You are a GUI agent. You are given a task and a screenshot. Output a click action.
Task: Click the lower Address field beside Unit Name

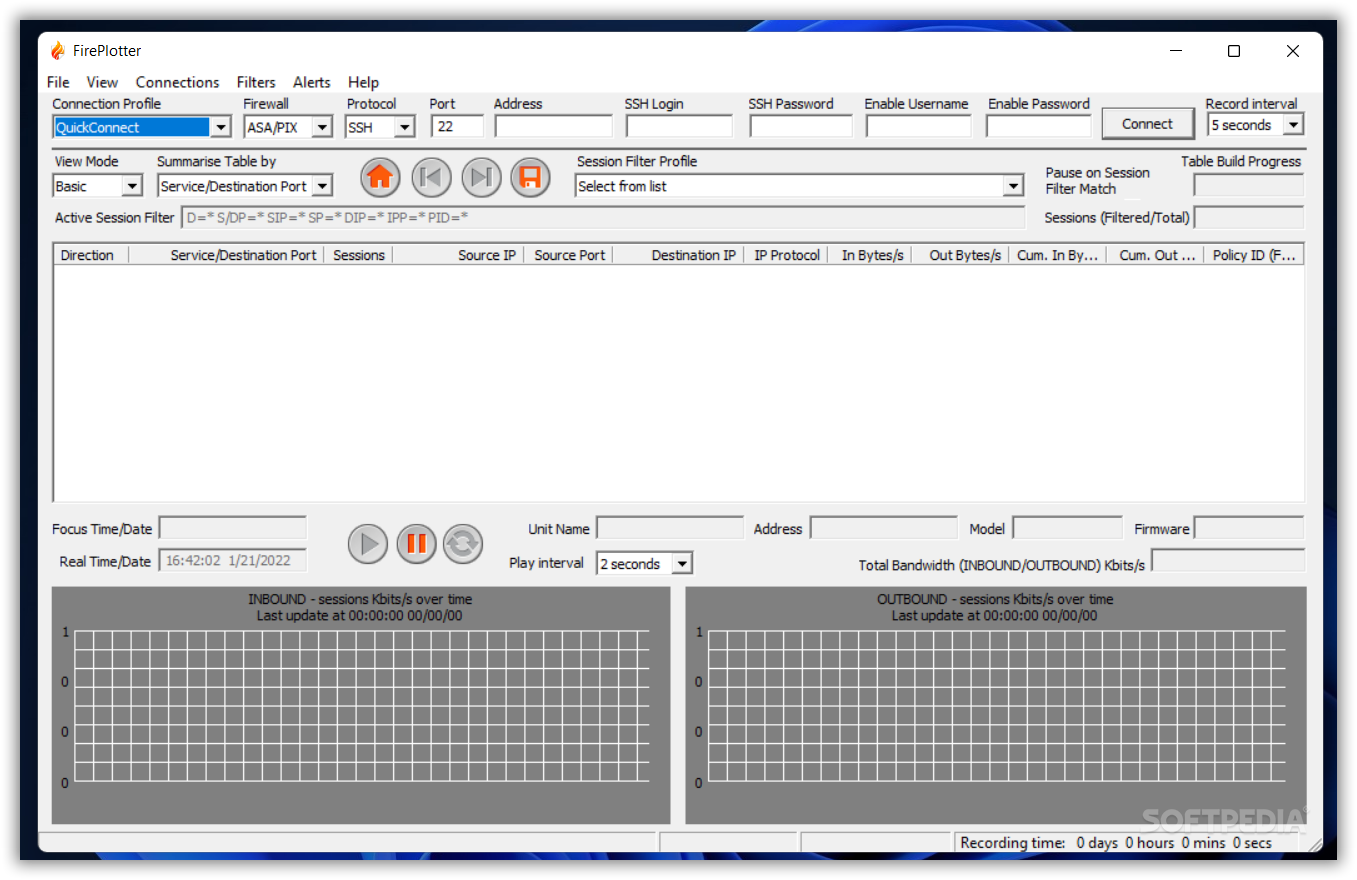pos(884,528)
